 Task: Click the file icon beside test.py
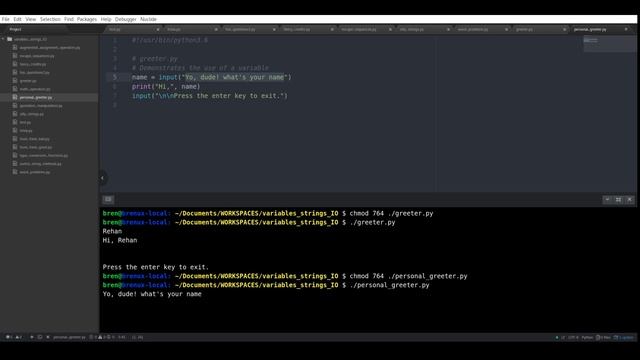click(x=15, y=122)
